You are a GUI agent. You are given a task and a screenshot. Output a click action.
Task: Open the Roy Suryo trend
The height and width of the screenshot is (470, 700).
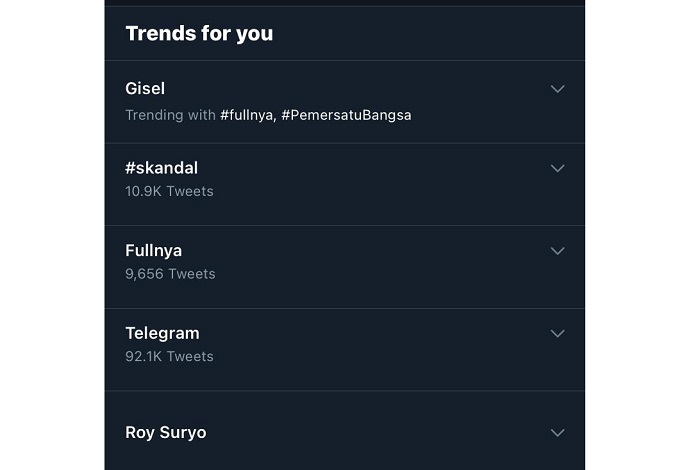(166, 433)
